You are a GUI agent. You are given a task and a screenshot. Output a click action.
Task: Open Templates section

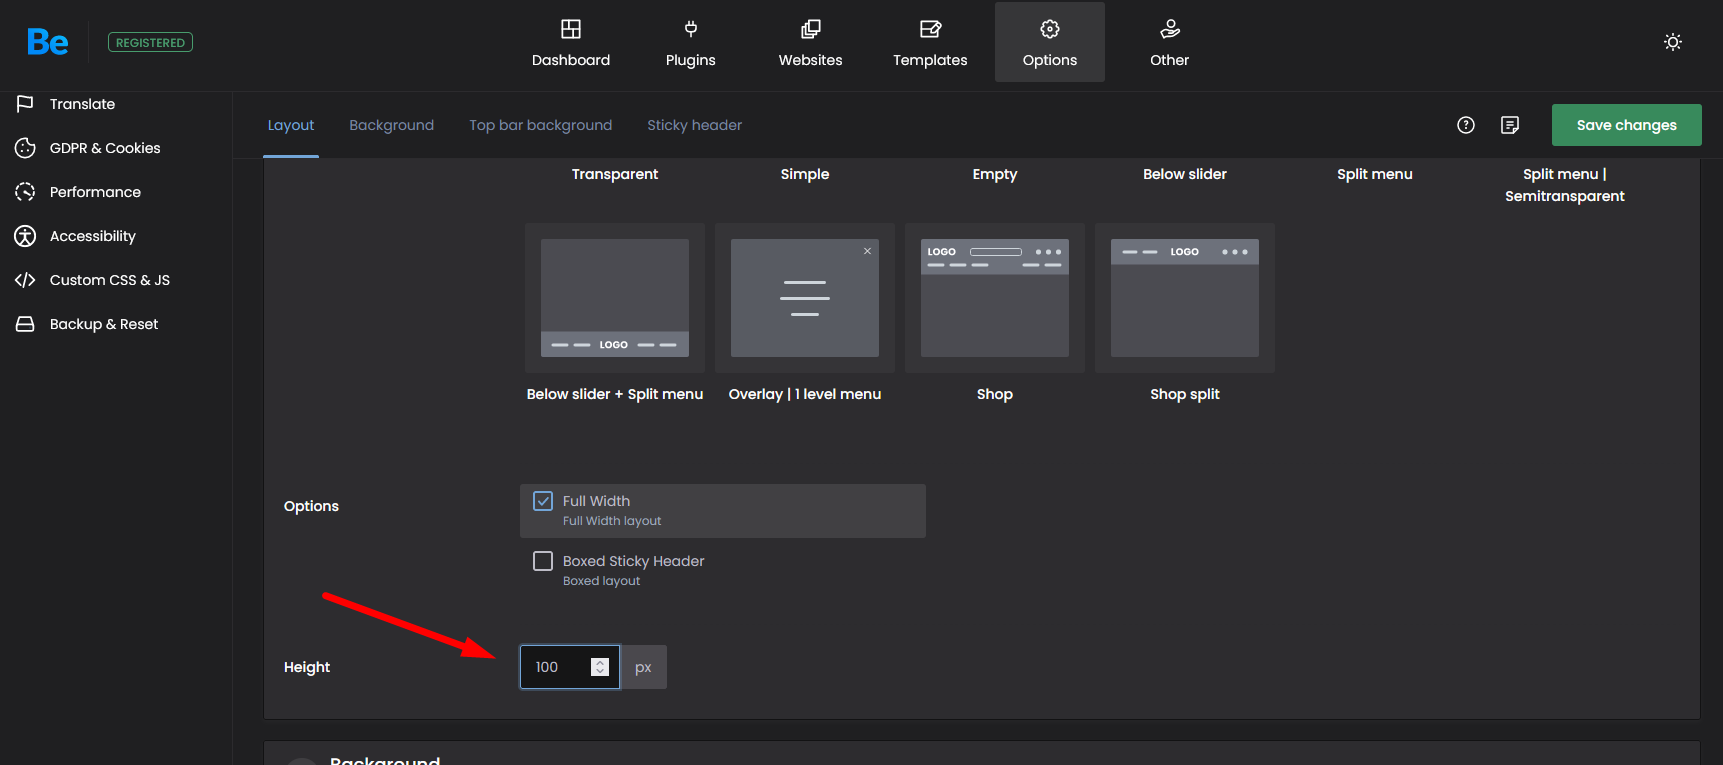pyautogui.click(x=930, y=42)
